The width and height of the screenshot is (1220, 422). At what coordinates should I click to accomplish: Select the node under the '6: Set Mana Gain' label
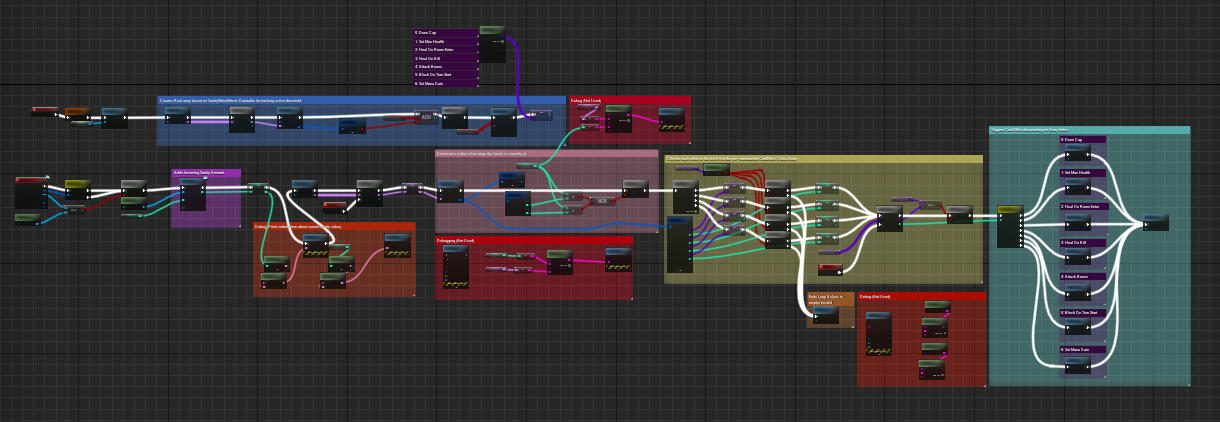tap(1077, 365)
